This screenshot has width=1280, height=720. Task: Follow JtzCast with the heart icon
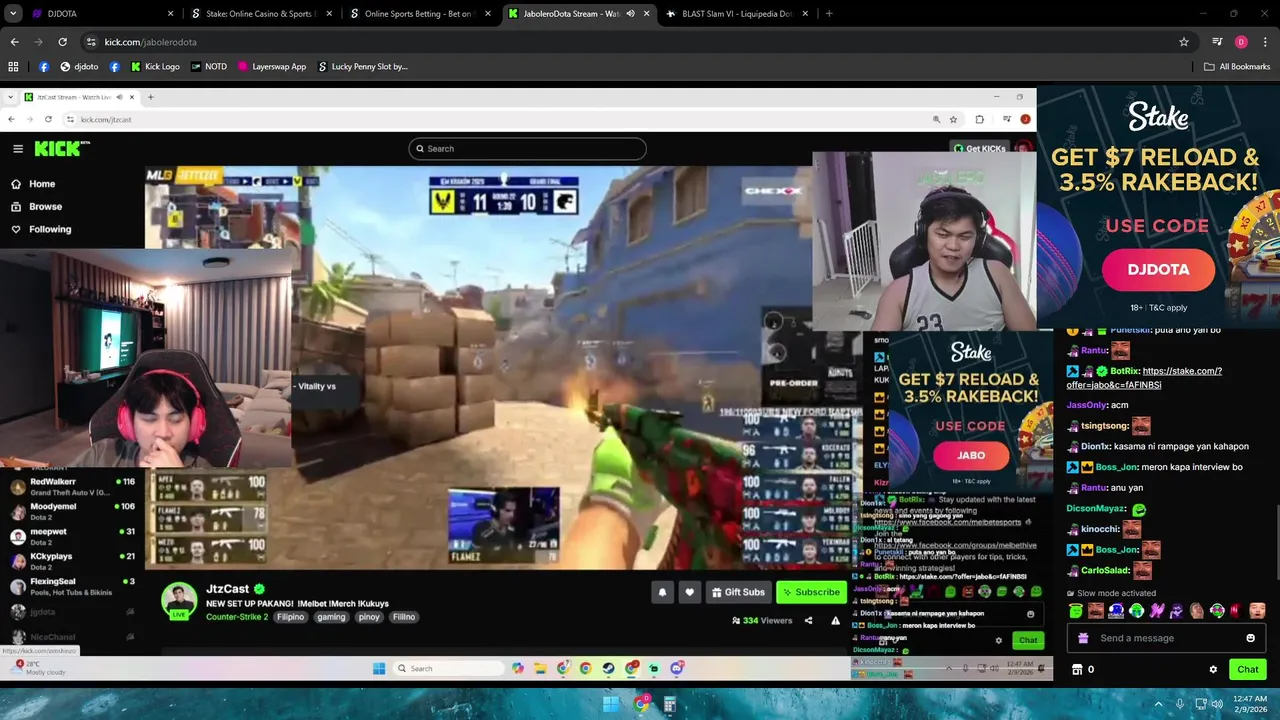pos(689,592)
